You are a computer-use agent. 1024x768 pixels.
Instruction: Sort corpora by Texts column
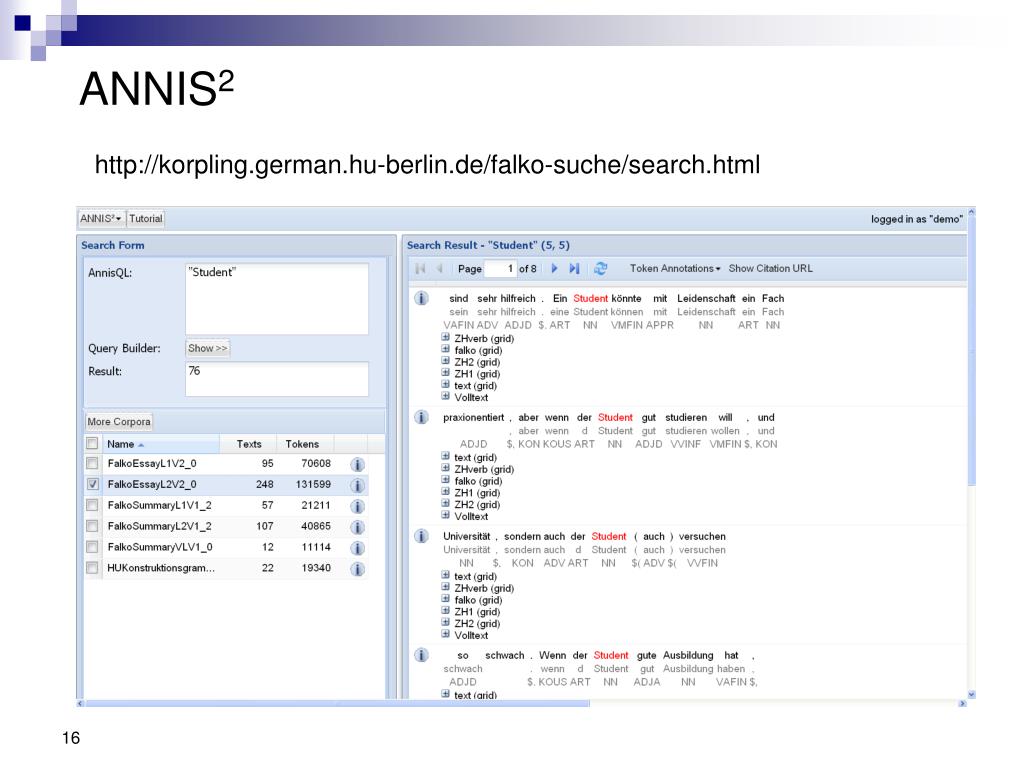point(248,444)
